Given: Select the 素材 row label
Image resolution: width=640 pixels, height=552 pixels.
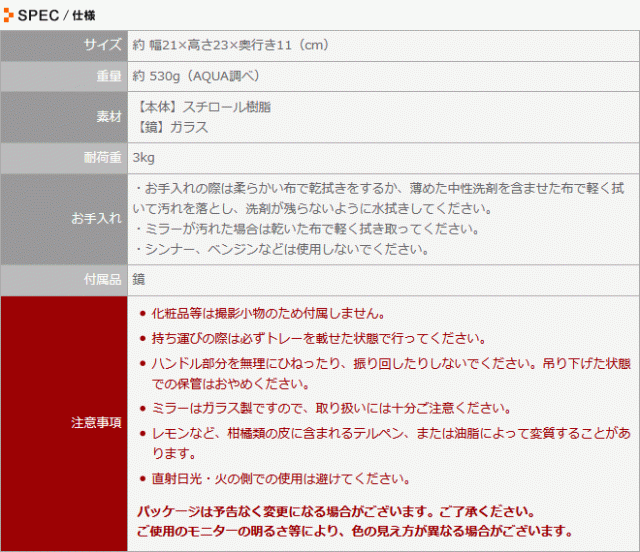Looking at the screenshot, I should coord(108,117).
